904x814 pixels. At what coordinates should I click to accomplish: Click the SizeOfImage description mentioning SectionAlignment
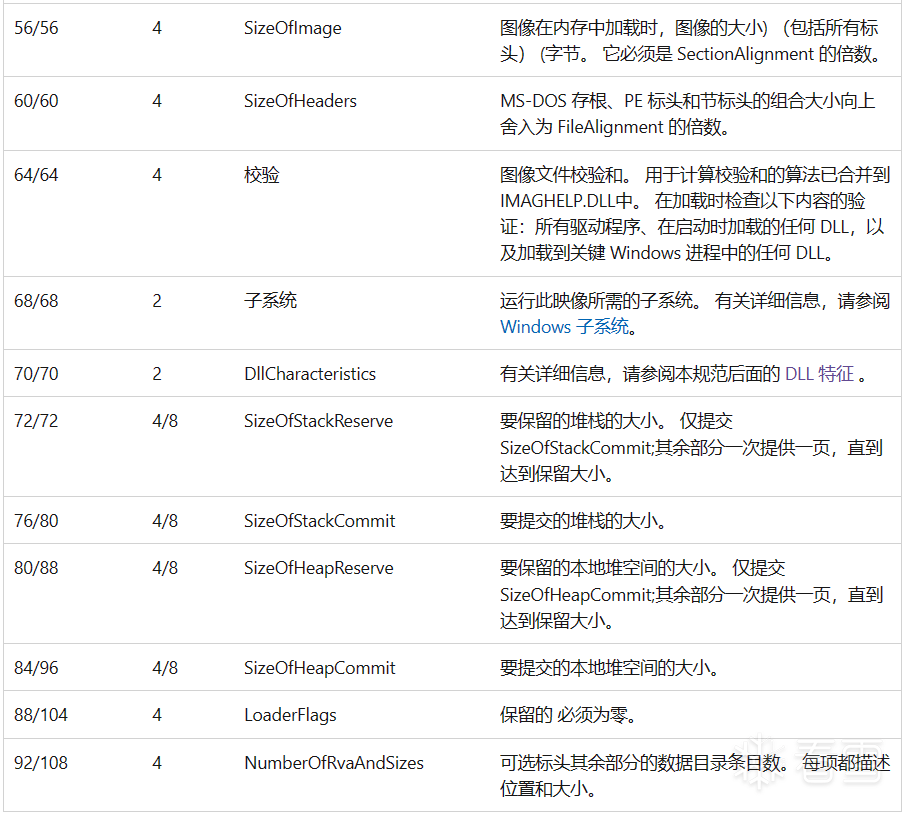point(691,41)
